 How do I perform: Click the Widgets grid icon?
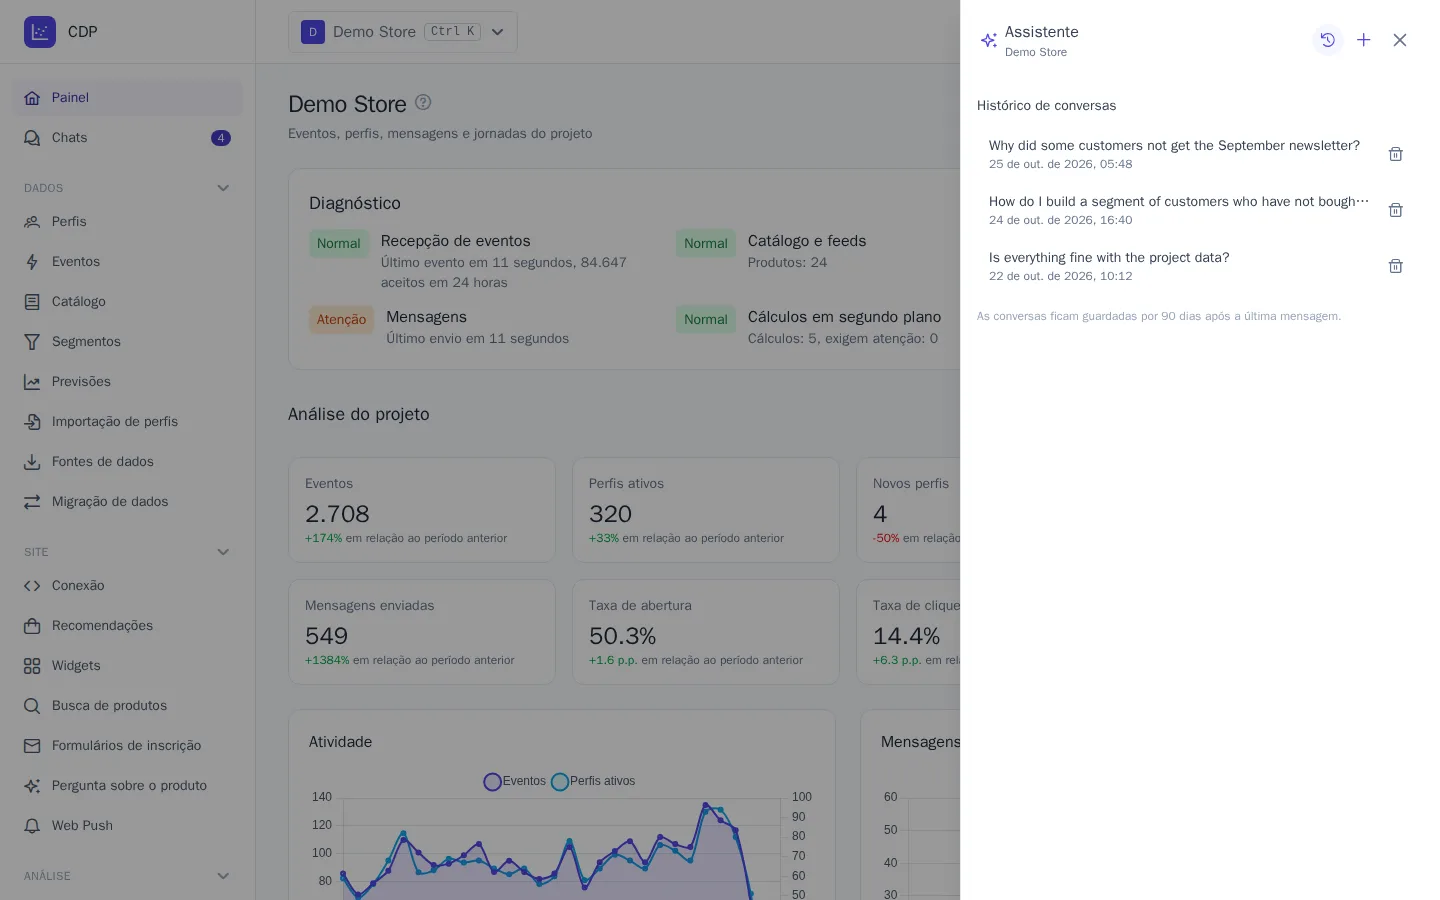pyautogui.click(x=32, y=665)
